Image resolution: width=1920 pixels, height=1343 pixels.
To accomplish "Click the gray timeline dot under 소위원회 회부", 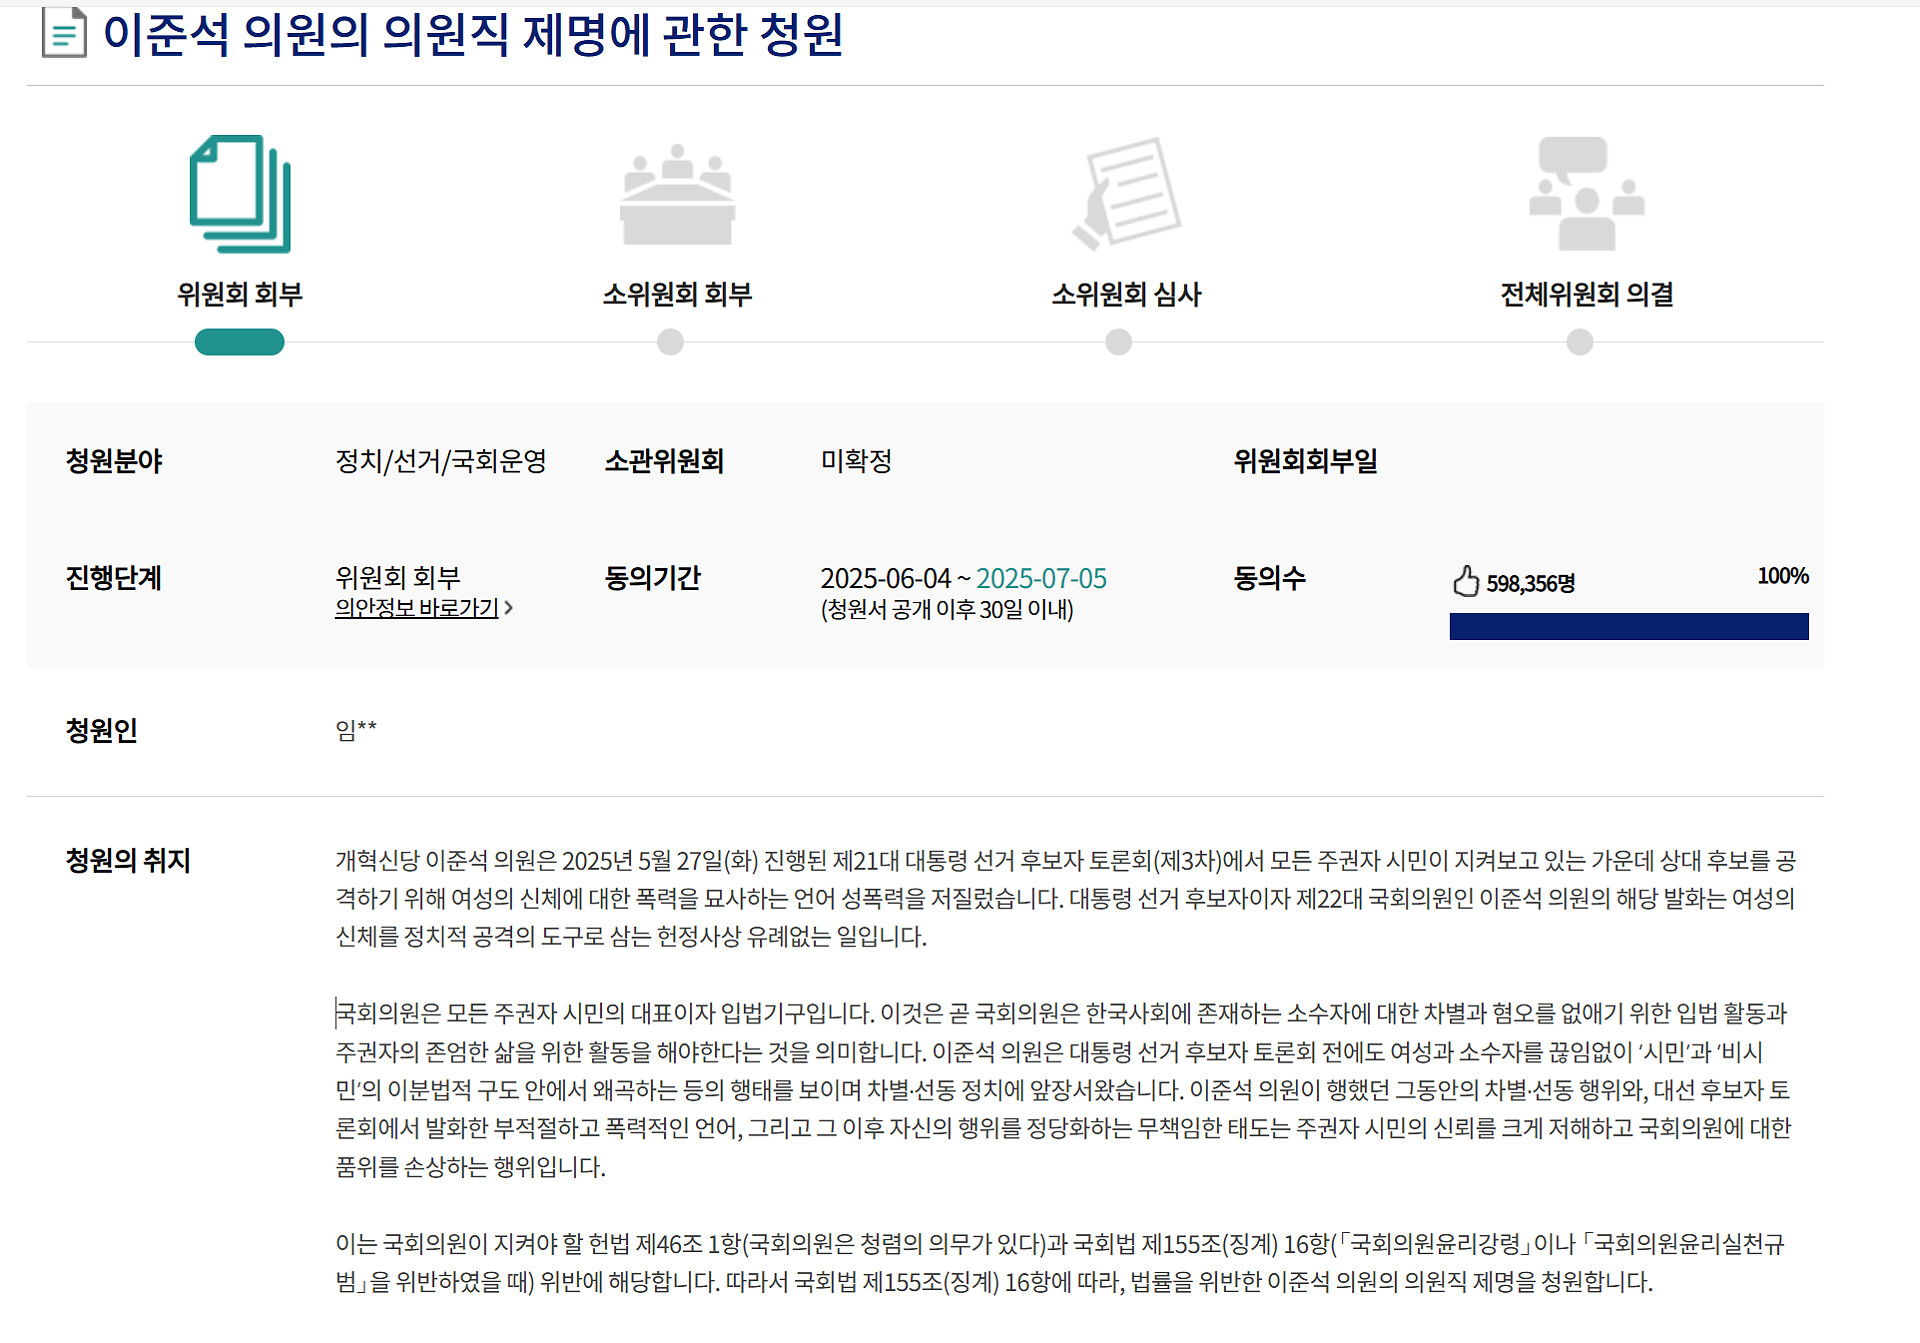I will [670, 342].
